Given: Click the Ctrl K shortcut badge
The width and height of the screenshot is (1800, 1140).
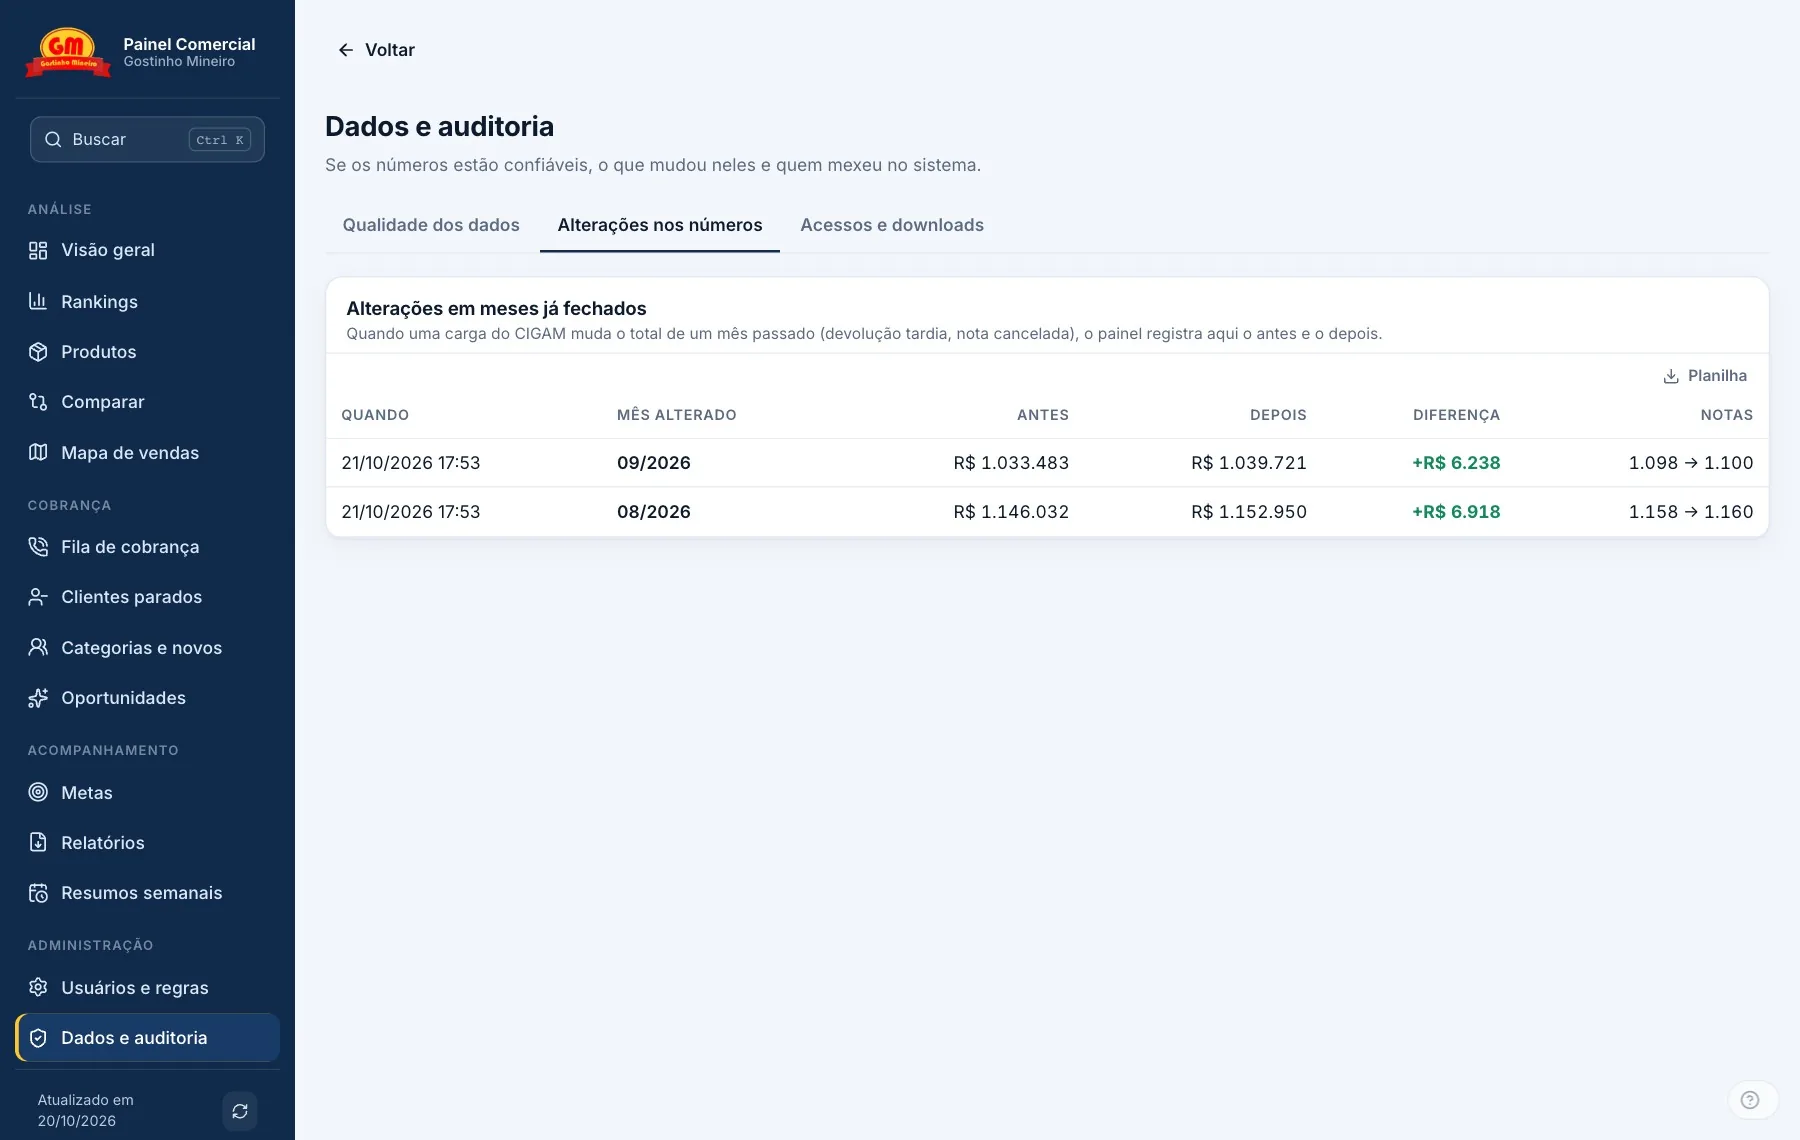Looking at the screenshot, I should pos(220,140).
